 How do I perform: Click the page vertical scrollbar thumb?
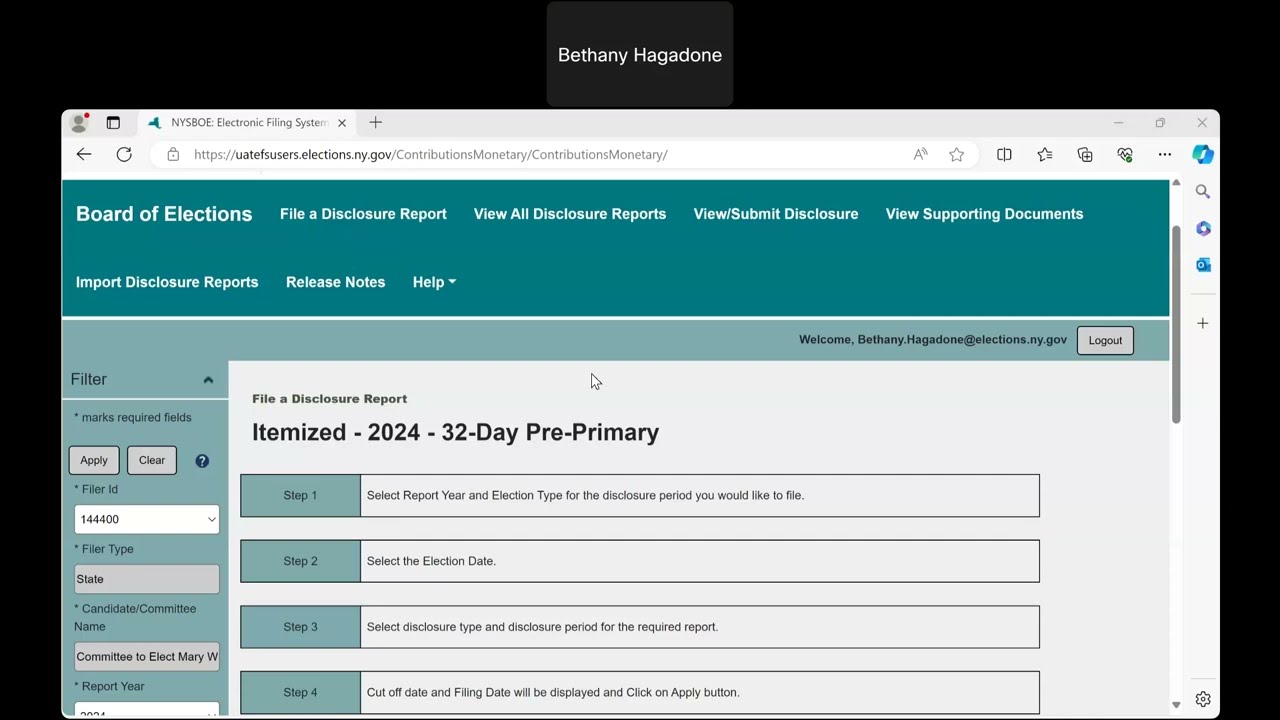coord(1176,323)
